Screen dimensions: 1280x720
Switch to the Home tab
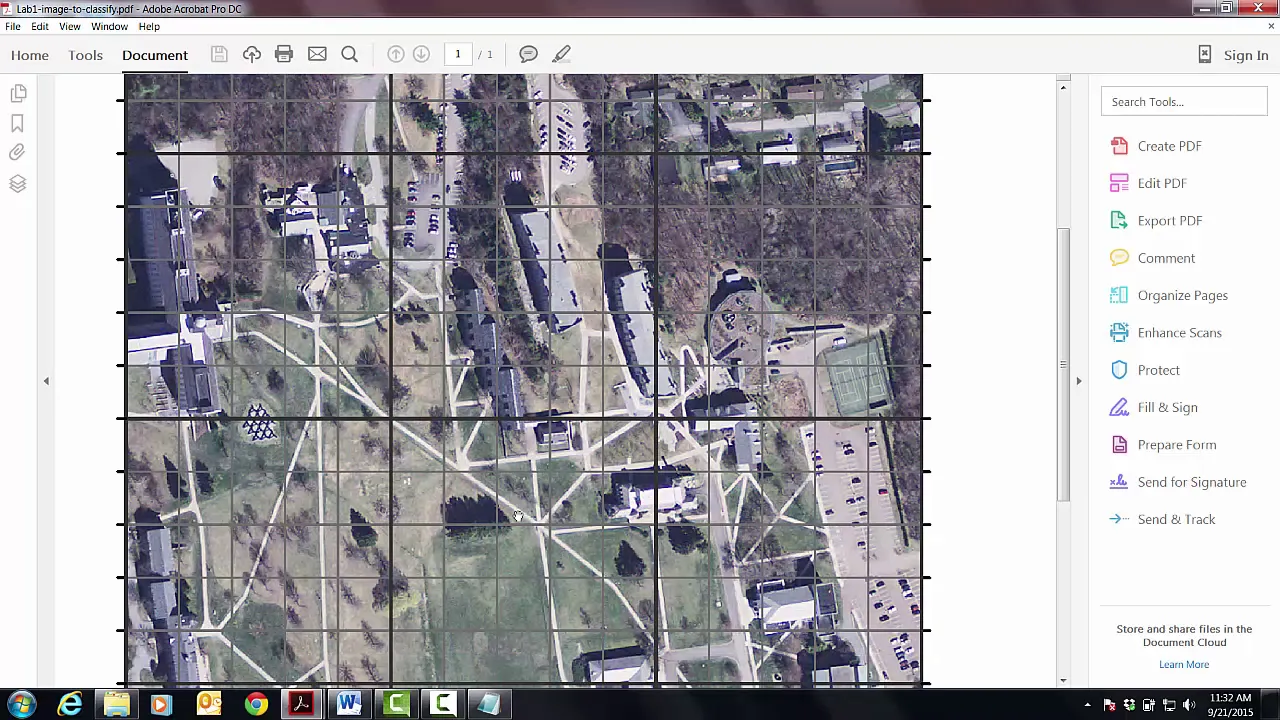pos(30,55)
